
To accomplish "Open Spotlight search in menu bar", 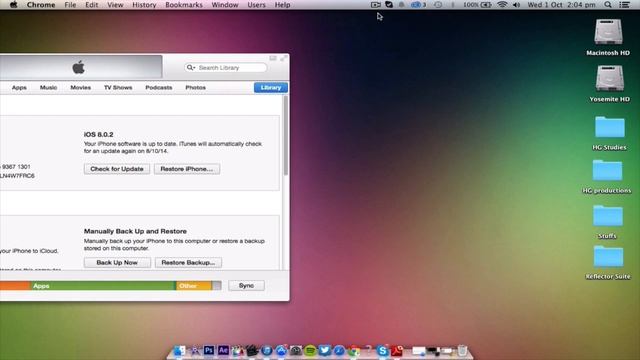I will (x=608, y=5).
